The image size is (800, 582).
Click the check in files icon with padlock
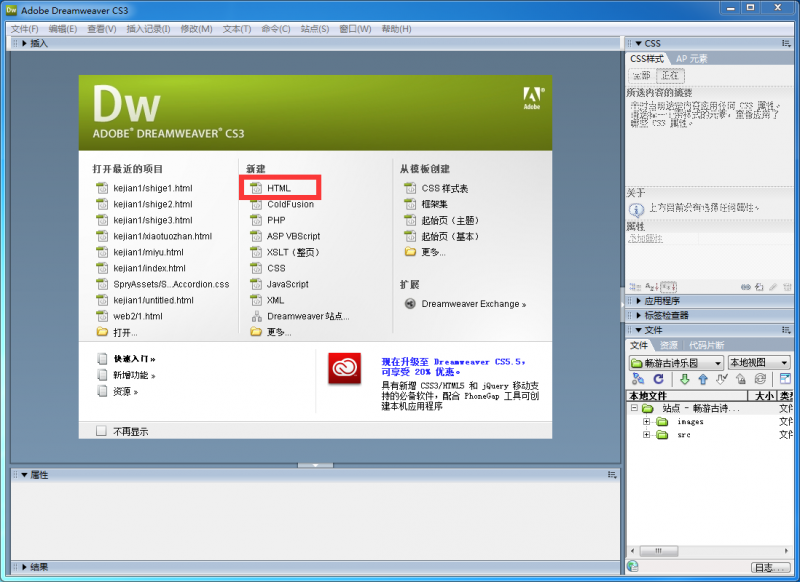741,379
